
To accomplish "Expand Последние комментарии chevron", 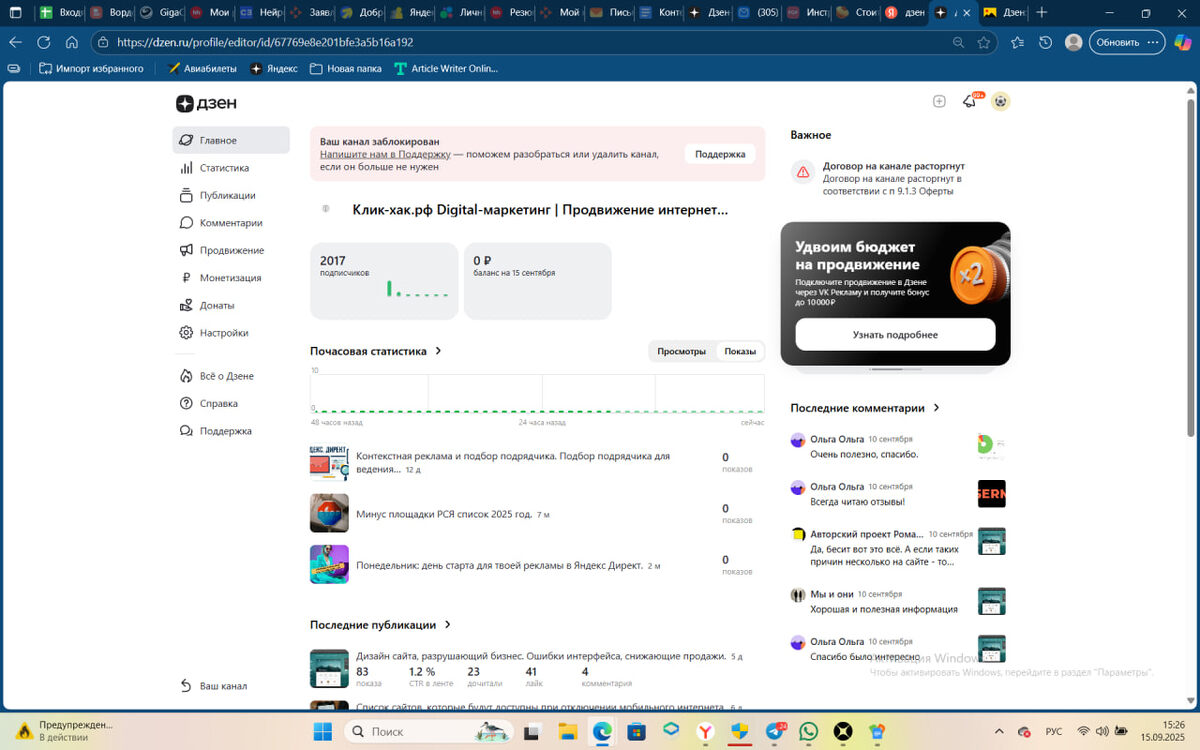I will click(x=936, y=408).
